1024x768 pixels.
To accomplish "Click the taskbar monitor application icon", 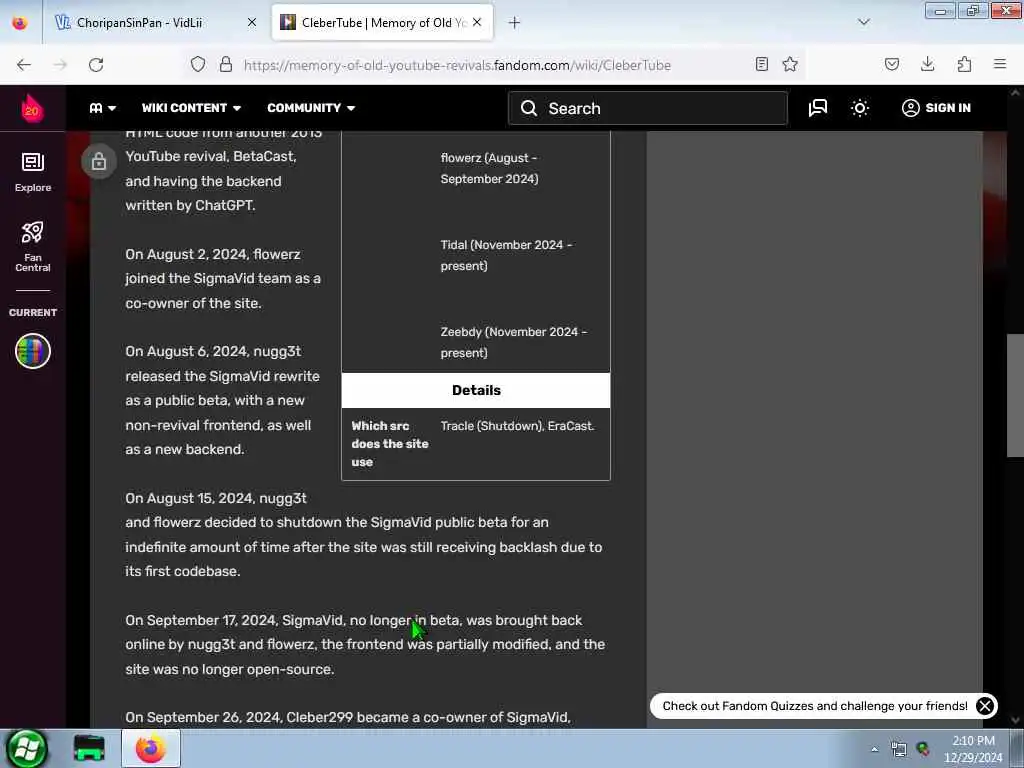I will (89, 748).
